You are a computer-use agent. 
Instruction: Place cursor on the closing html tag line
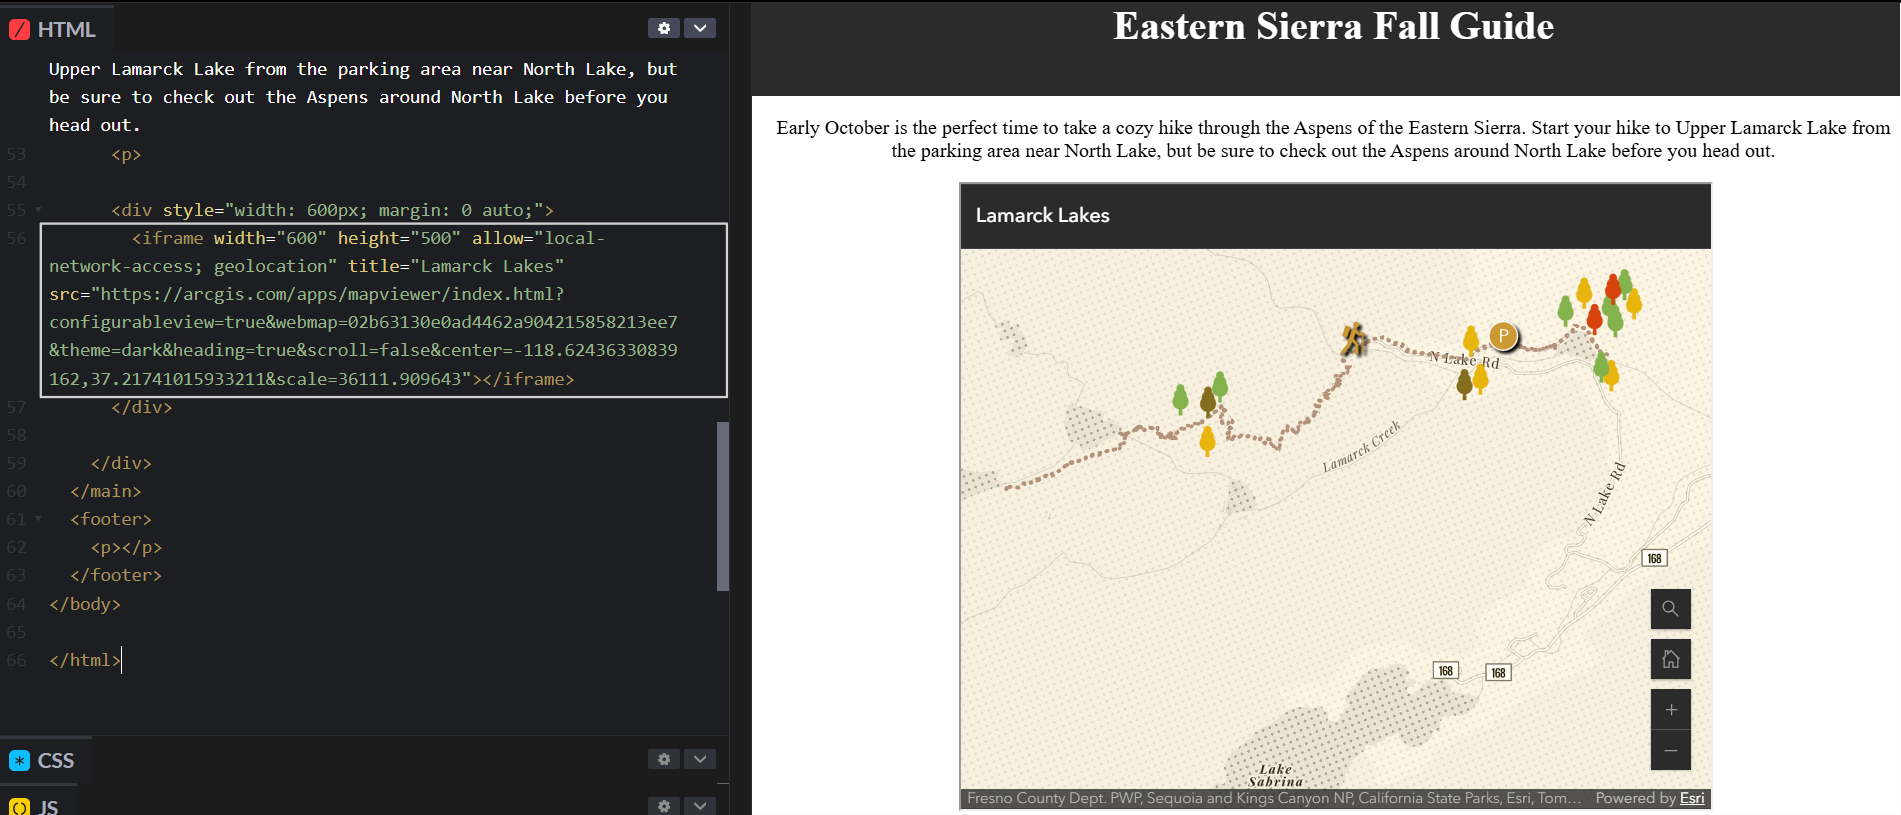pos(85,660)
